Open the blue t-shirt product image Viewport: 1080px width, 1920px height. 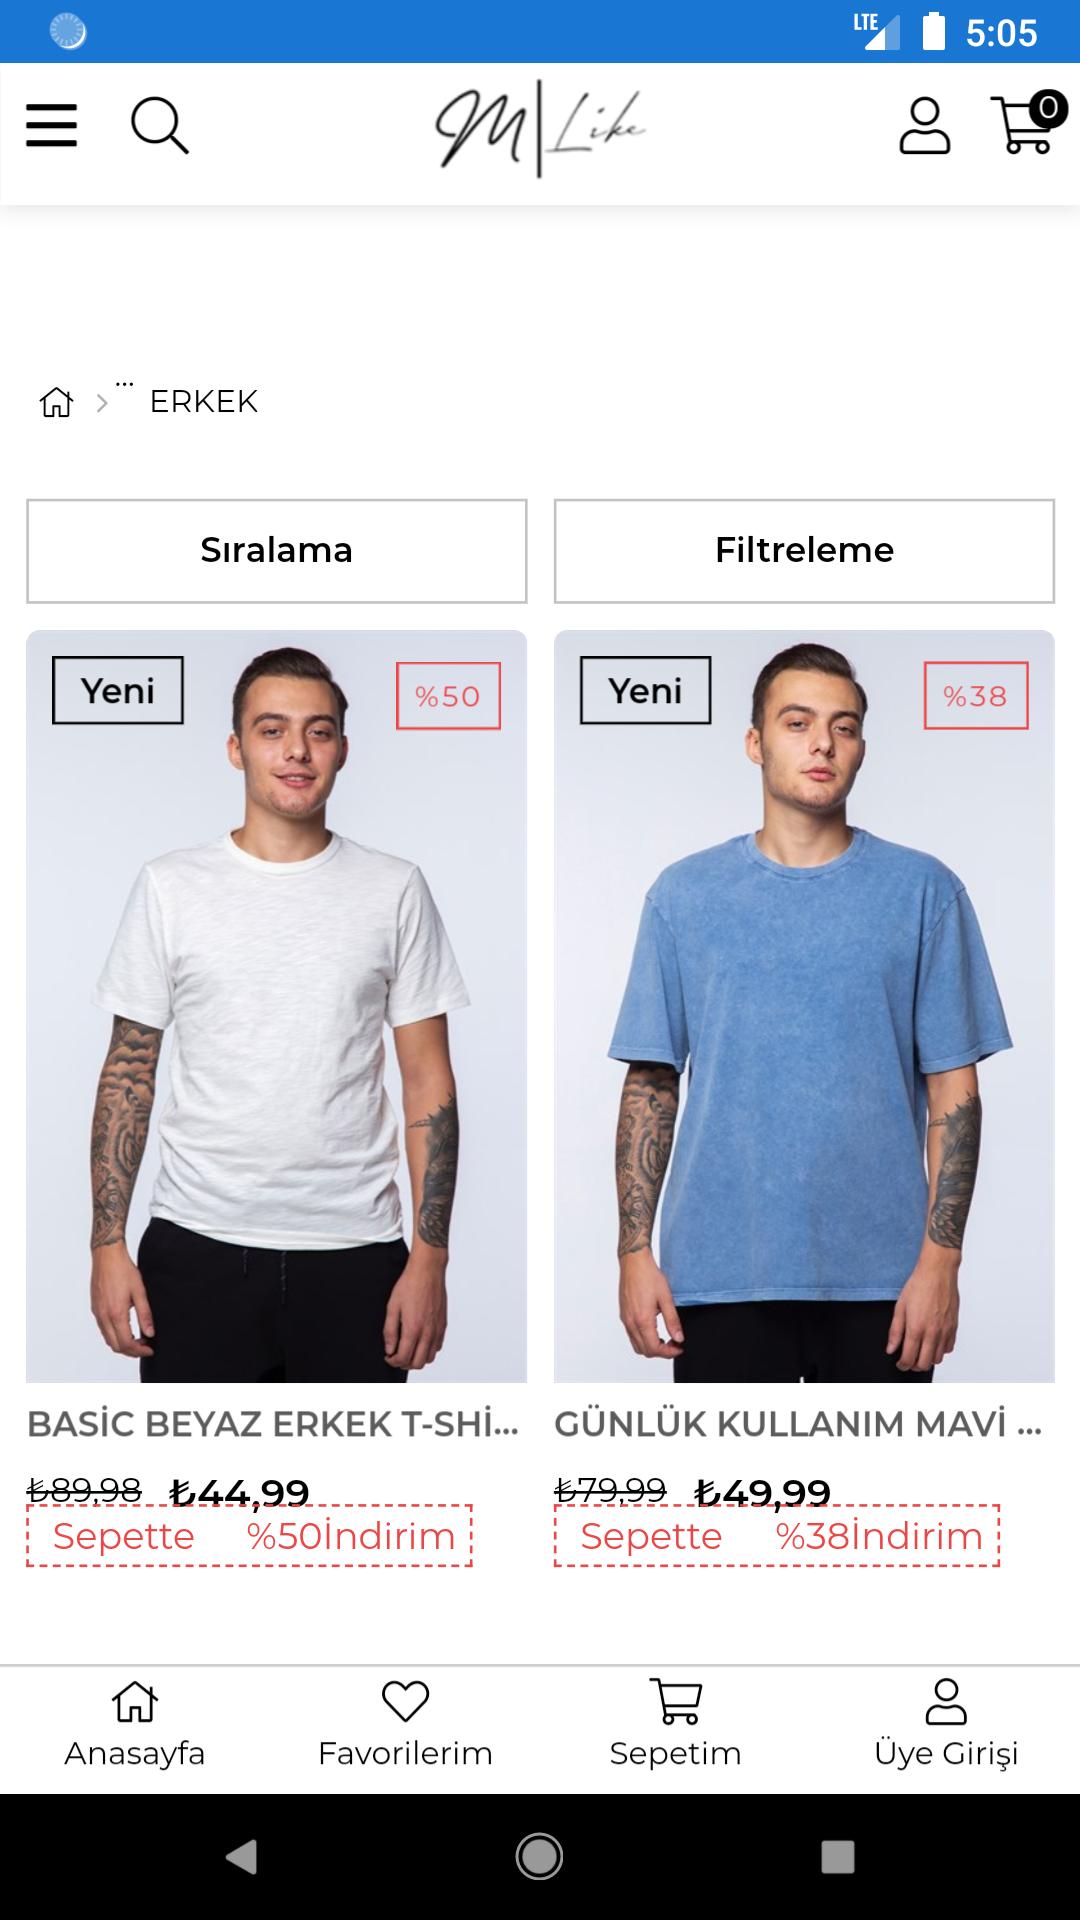pos(804,1006)
